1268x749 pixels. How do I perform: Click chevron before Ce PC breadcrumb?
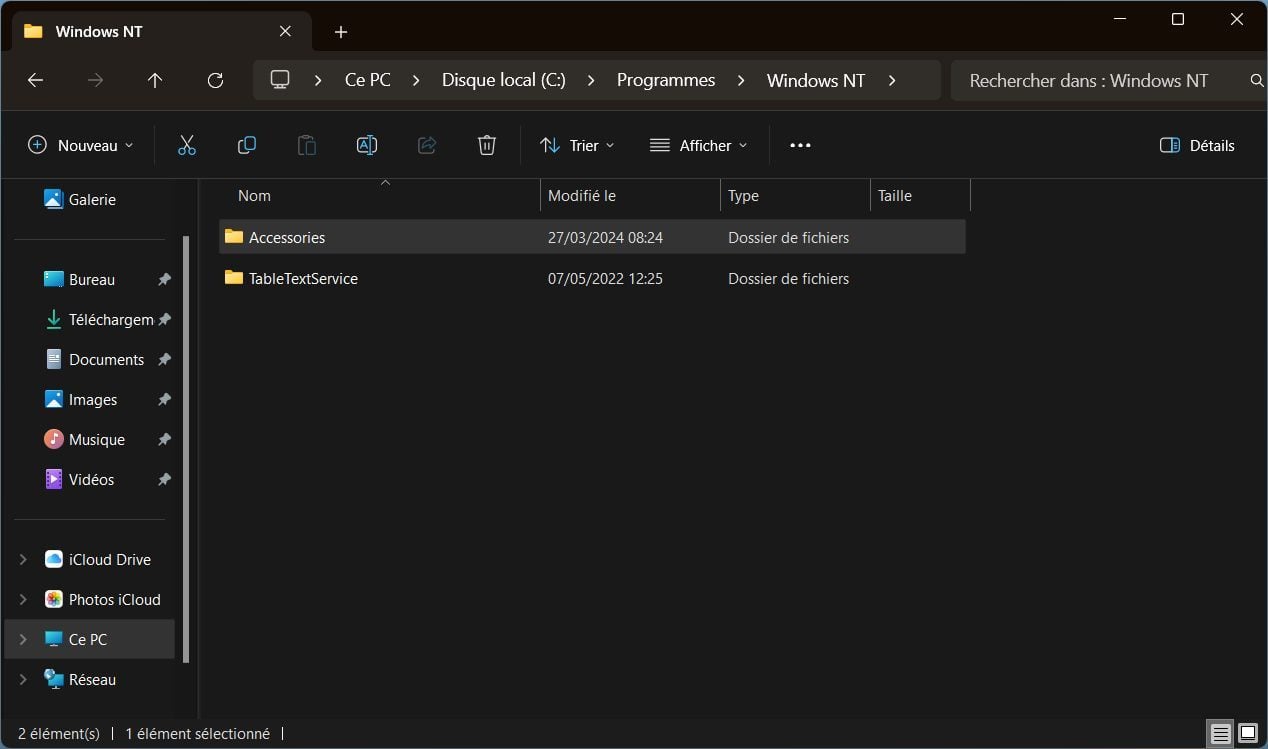coord(318,80)
